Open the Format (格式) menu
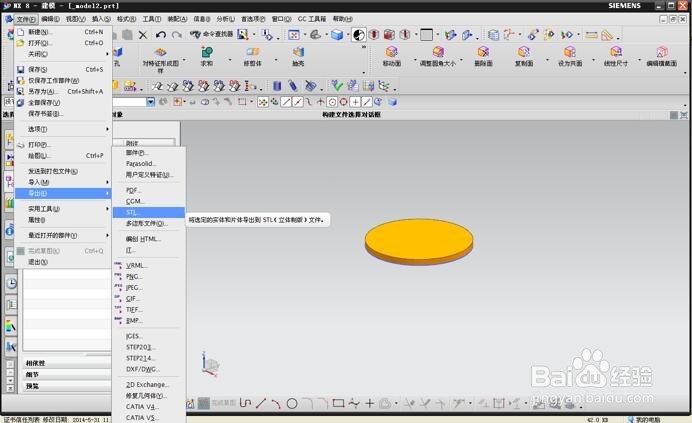Image resolution: width=692 pixels, height=423 pixels. pos(126,19)
